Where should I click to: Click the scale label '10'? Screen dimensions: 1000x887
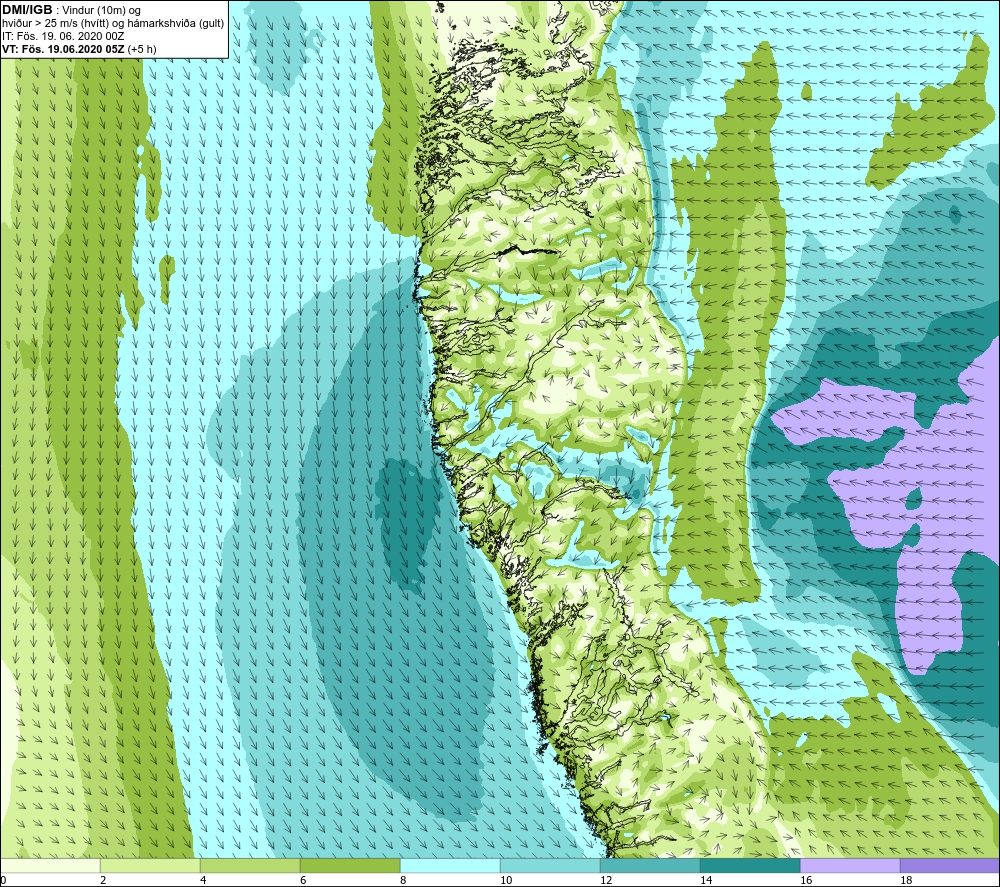pyautogui.click(x=506, y=881)
